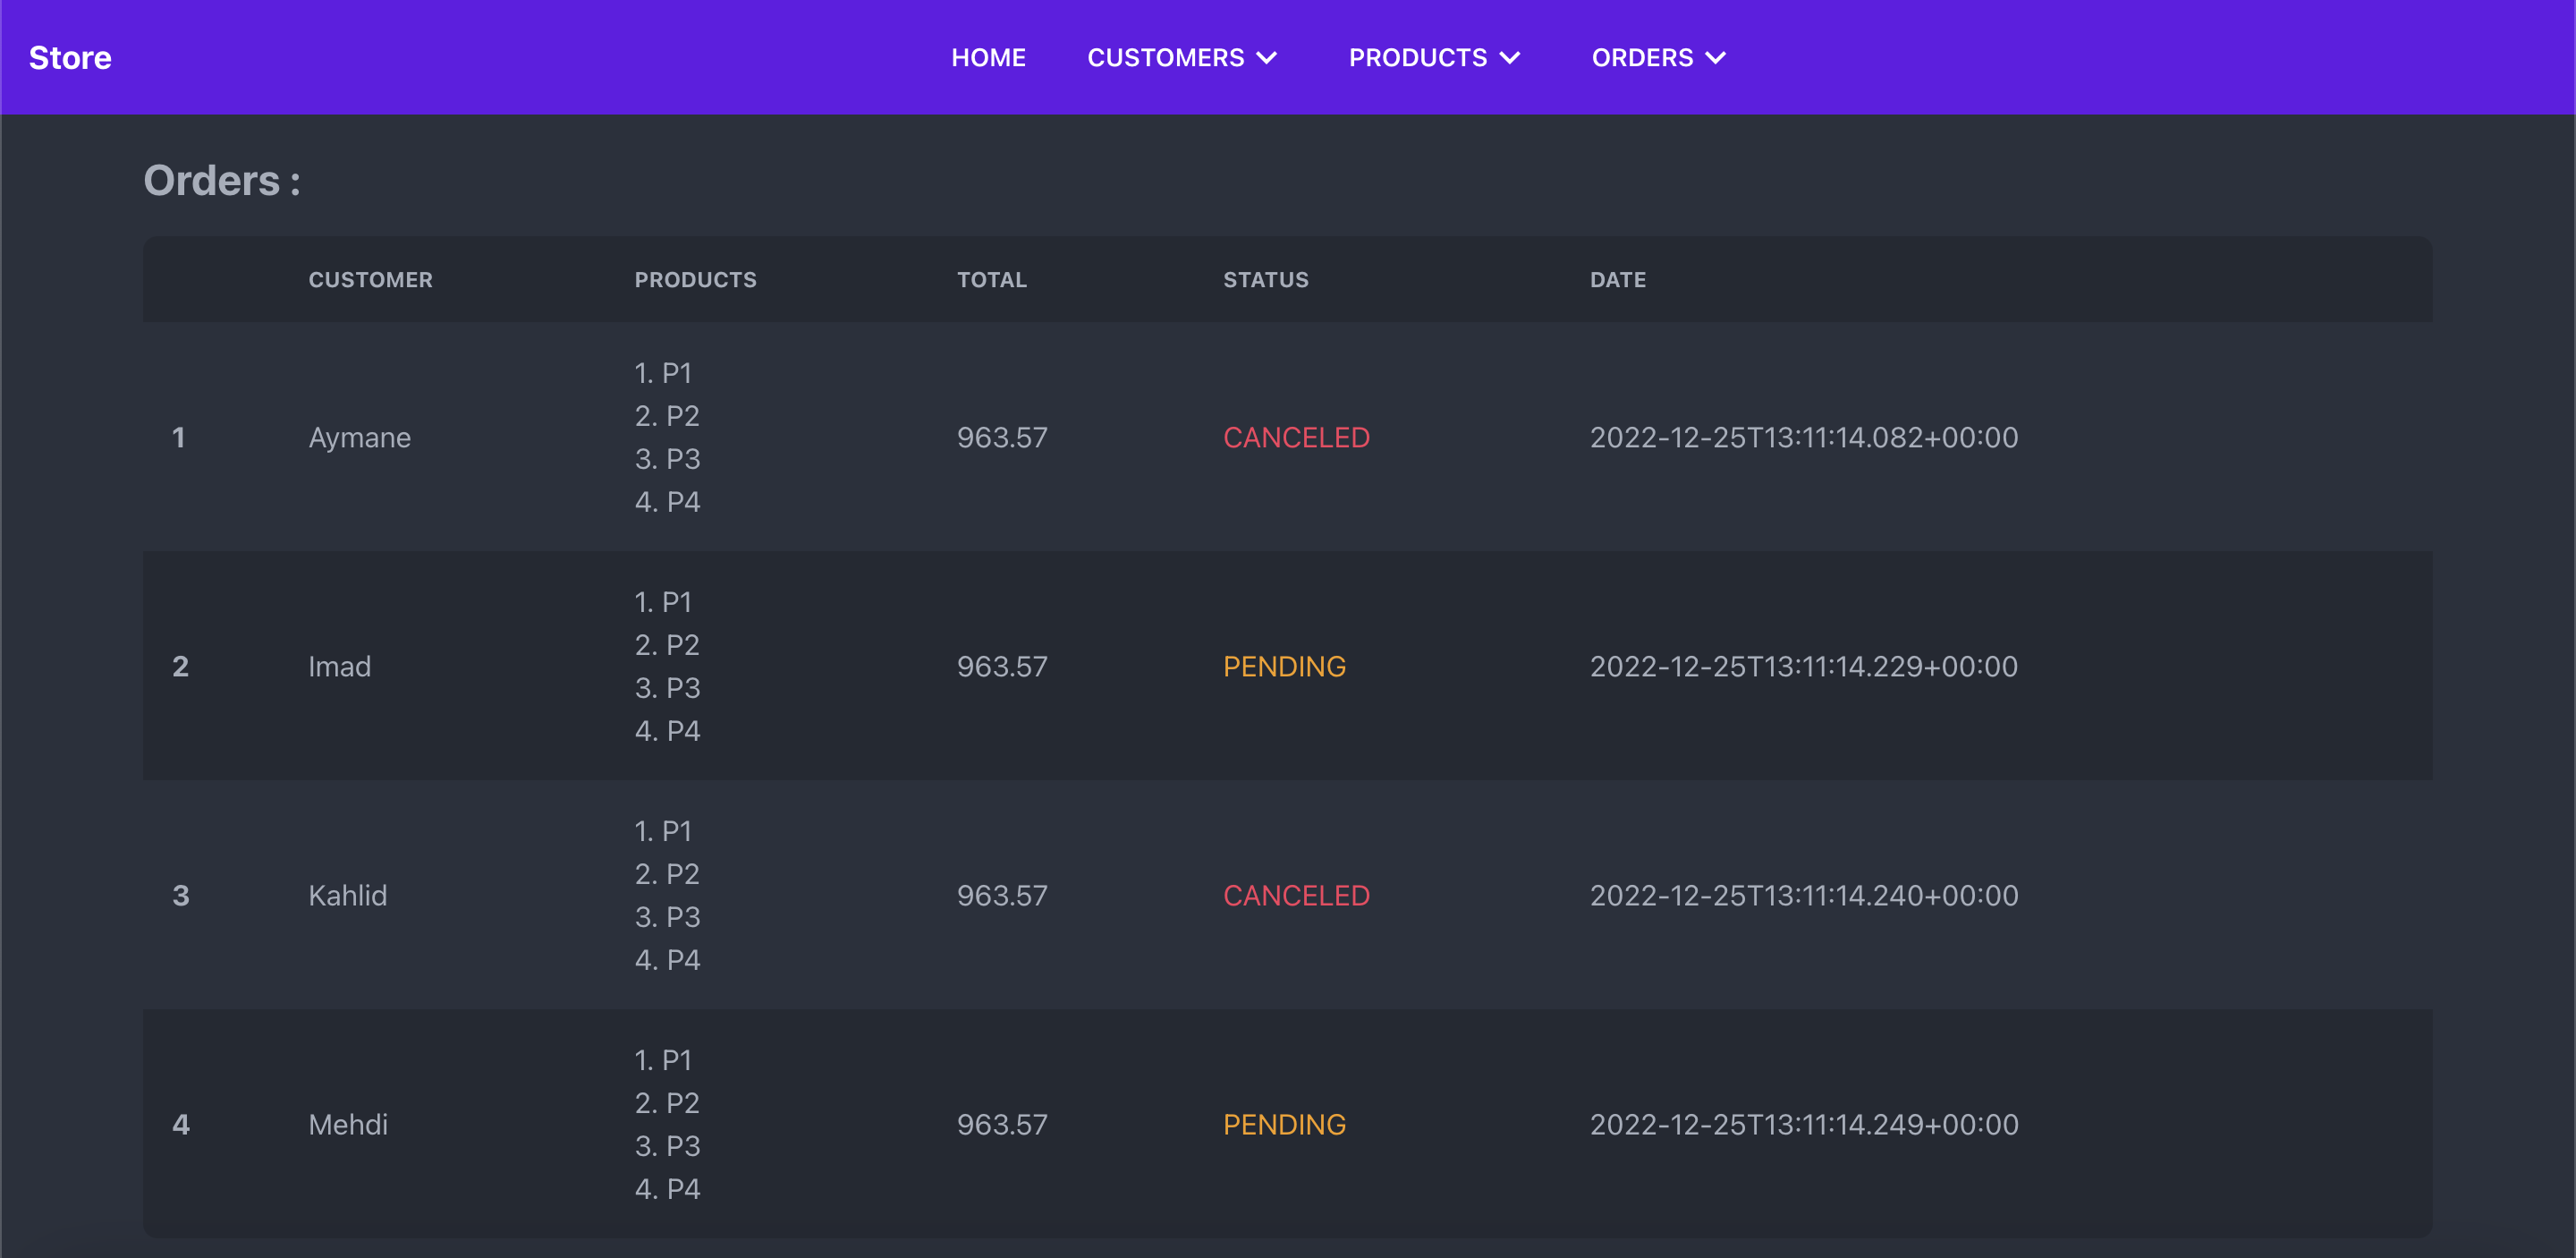Click the CANCELED status for Aymane's order
The height and width of the screenshot is (1258, 2576).
[1296, 437]
